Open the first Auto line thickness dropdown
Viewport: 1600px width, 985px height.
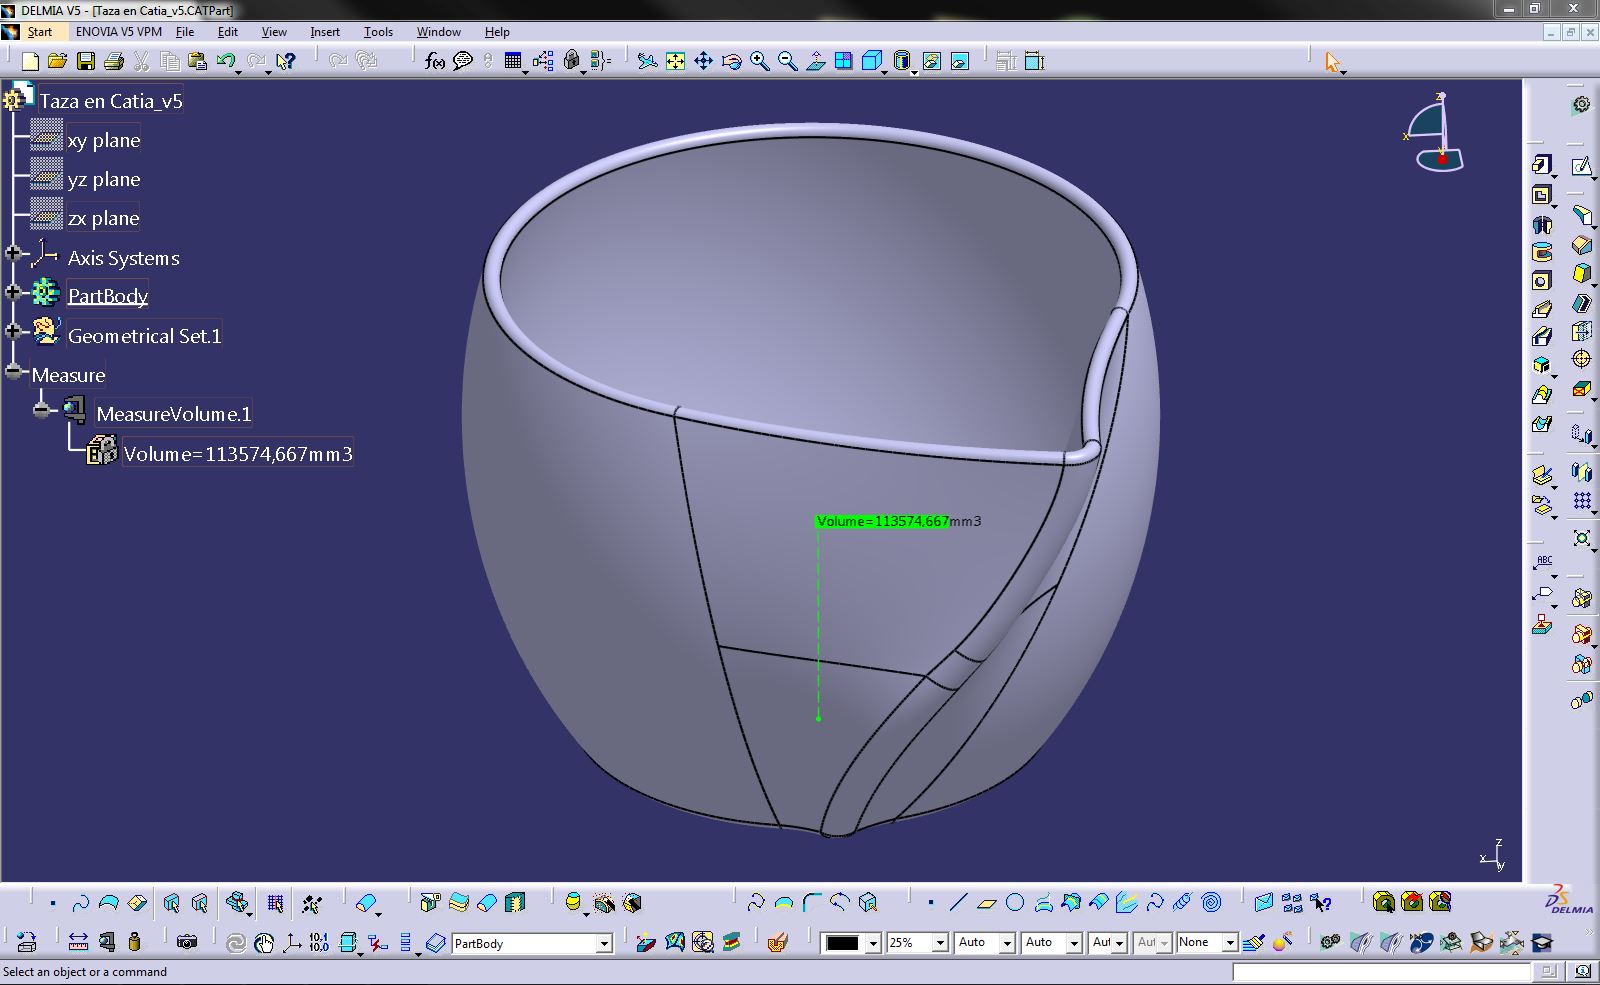[1007, 943]
